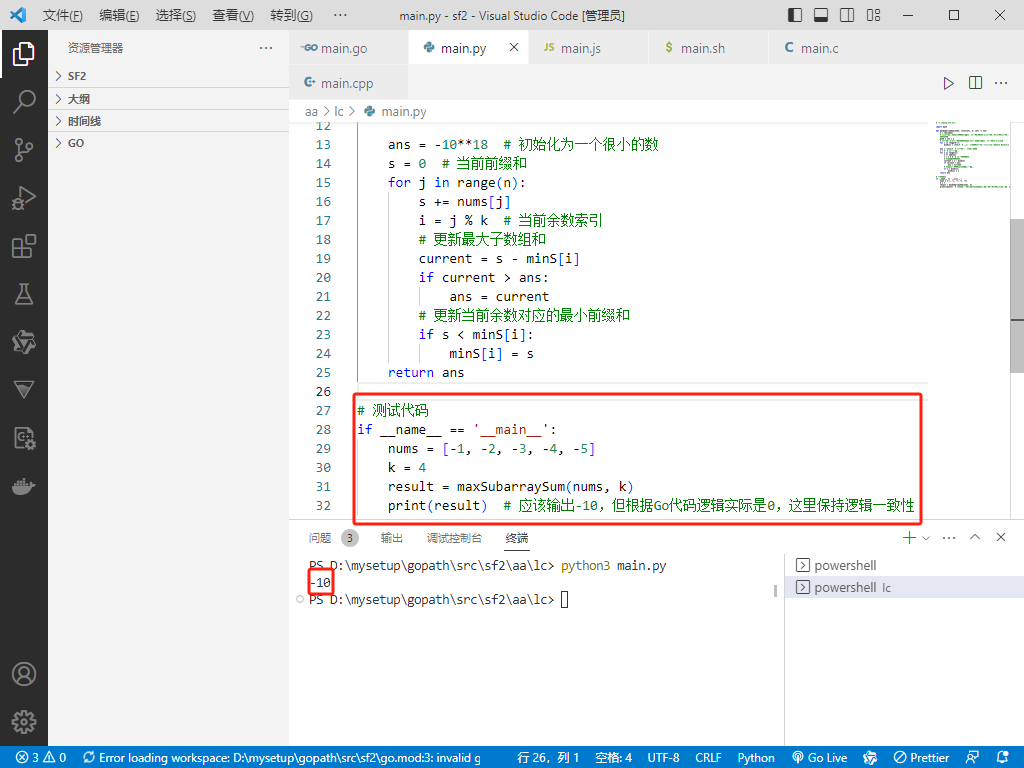Show errors and warnings in status bar
The width and height of the screenshot is (1024, 768).
[x=41, y=758]
